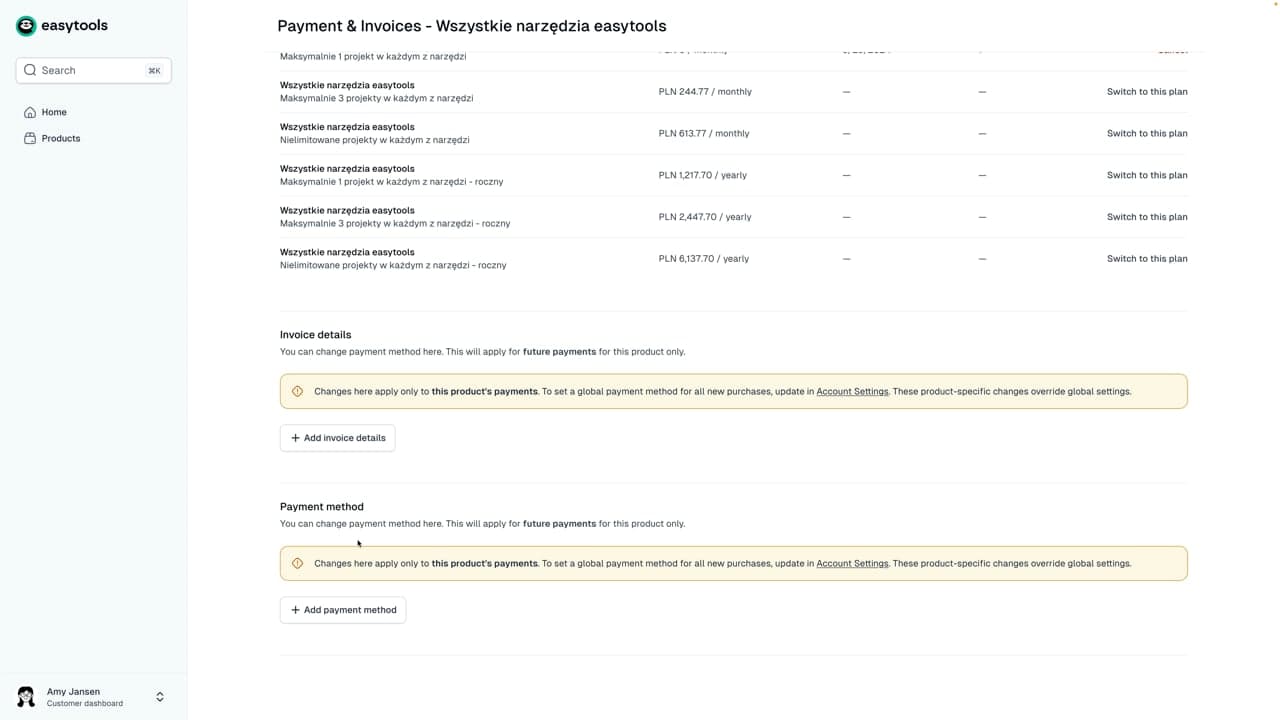This screenshot has height=720, width=1280.
Task: Select the price text "PLN 244.77 / monthly"
Action: tap(705, 92)
